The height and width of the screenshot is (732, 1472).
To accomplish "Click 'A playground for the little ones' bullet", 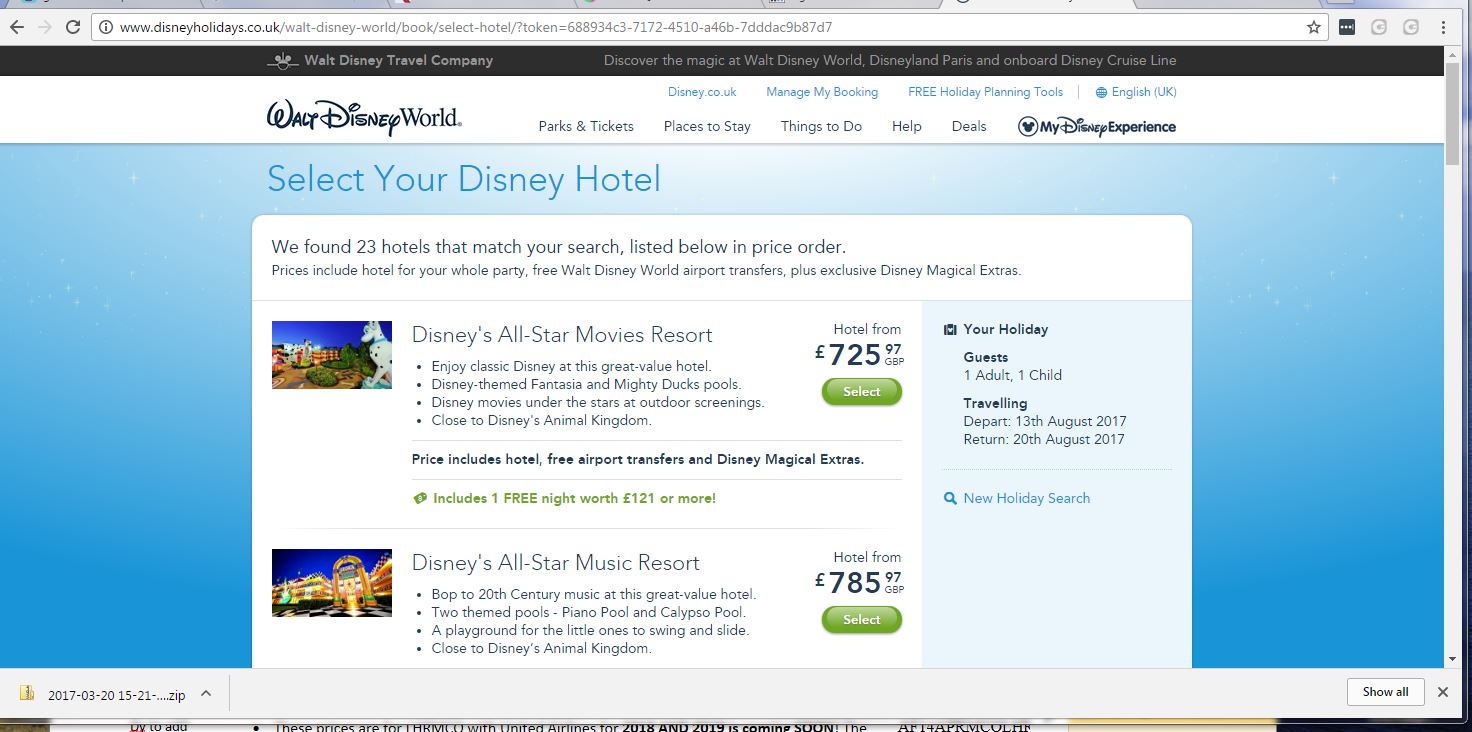I will (x=590, y=630).
